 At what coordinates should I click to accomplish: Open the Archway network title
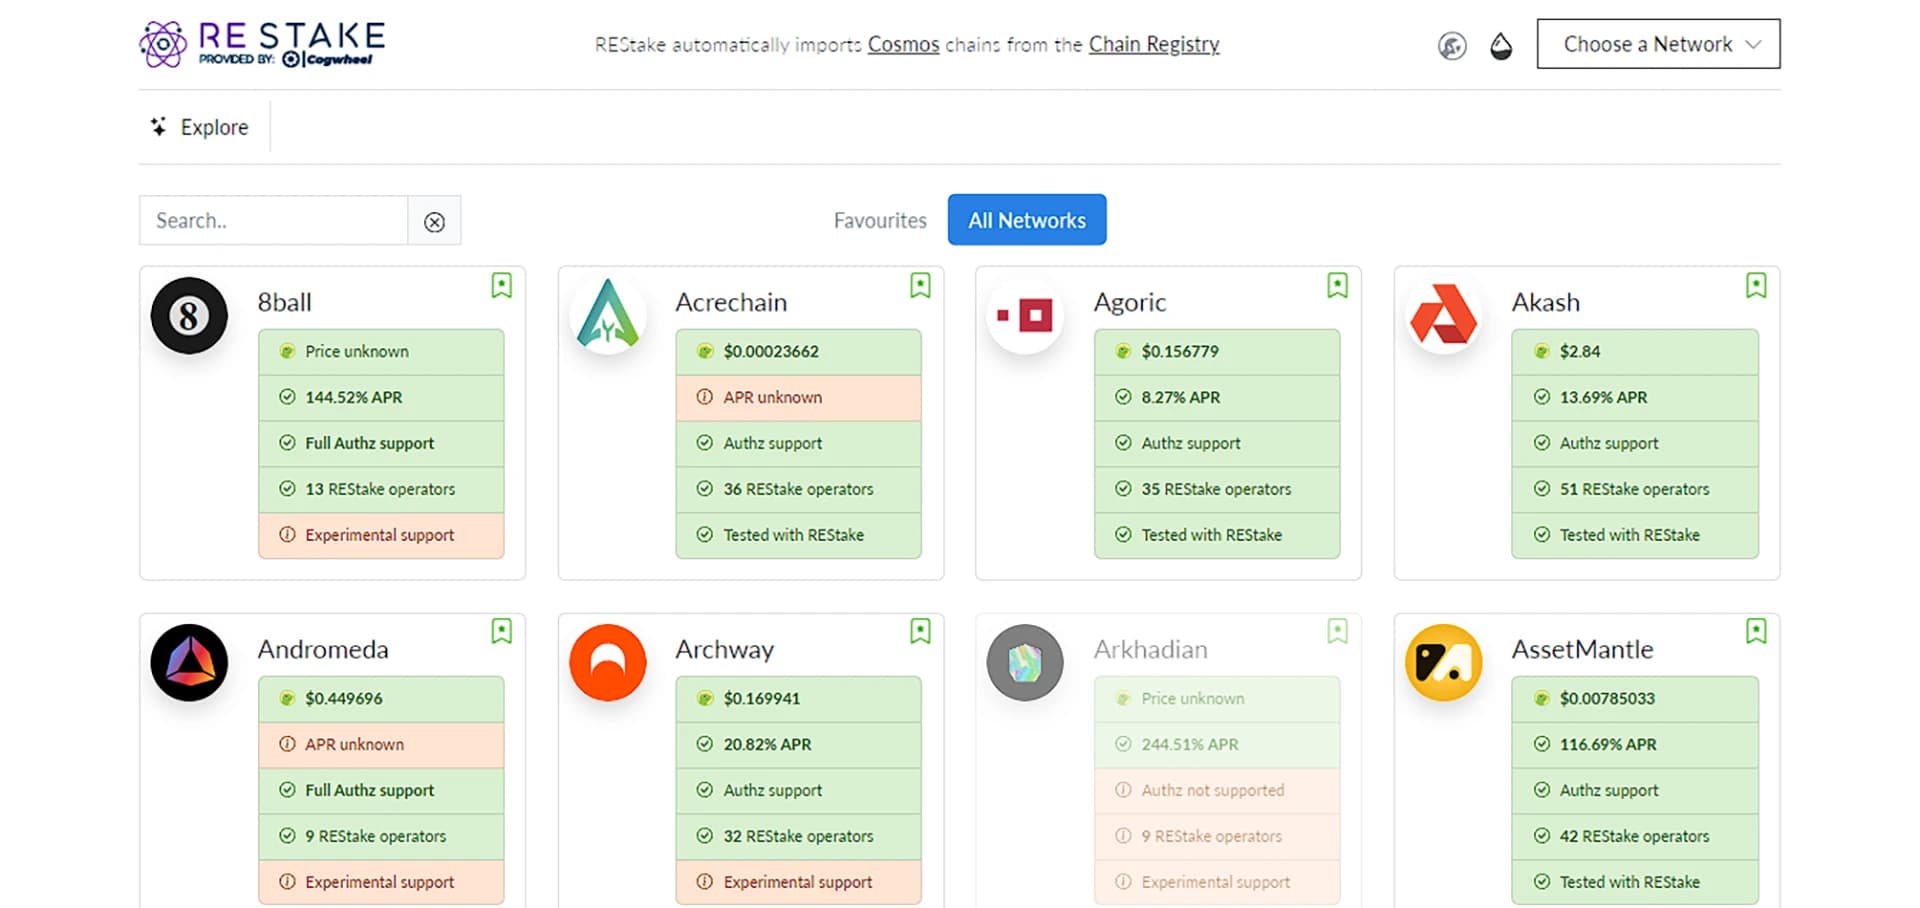[725, 649]
